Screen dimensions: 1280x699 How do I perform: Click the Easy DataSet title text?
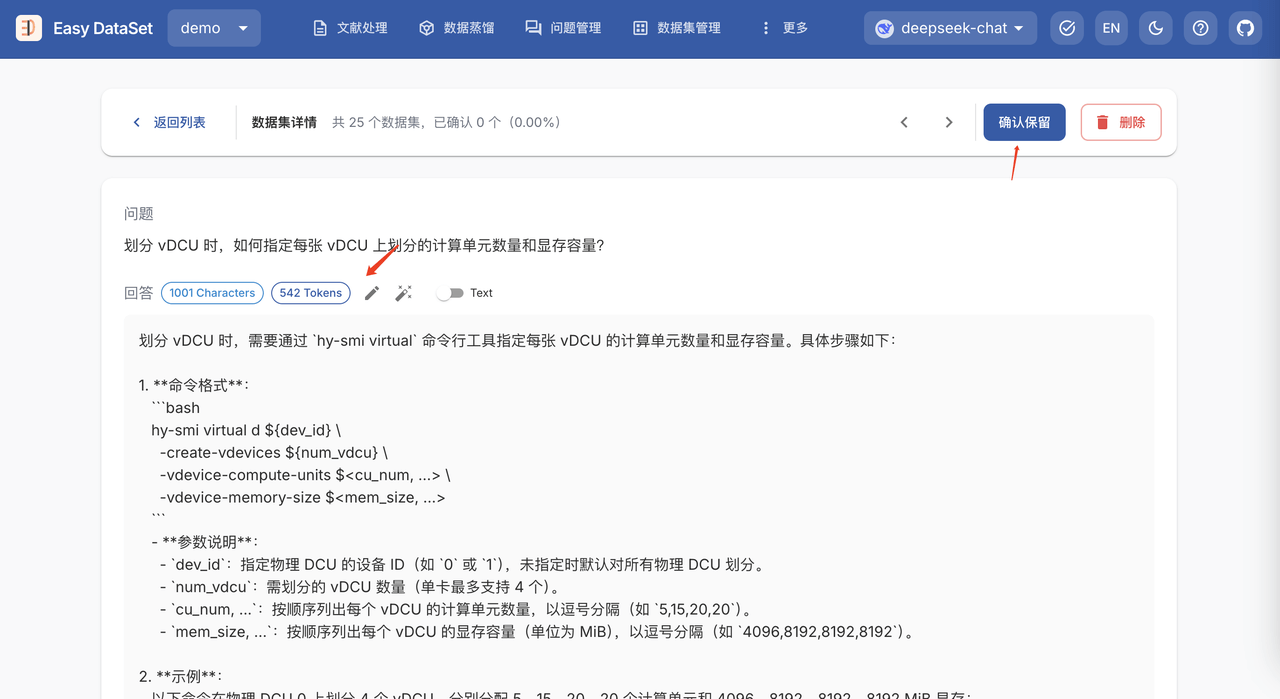click(x=103, y=28)
